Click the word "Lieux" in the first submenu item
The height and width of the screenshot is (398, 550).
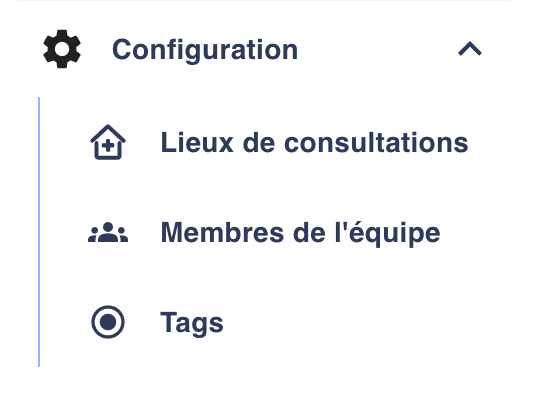[x=197, y=142]
